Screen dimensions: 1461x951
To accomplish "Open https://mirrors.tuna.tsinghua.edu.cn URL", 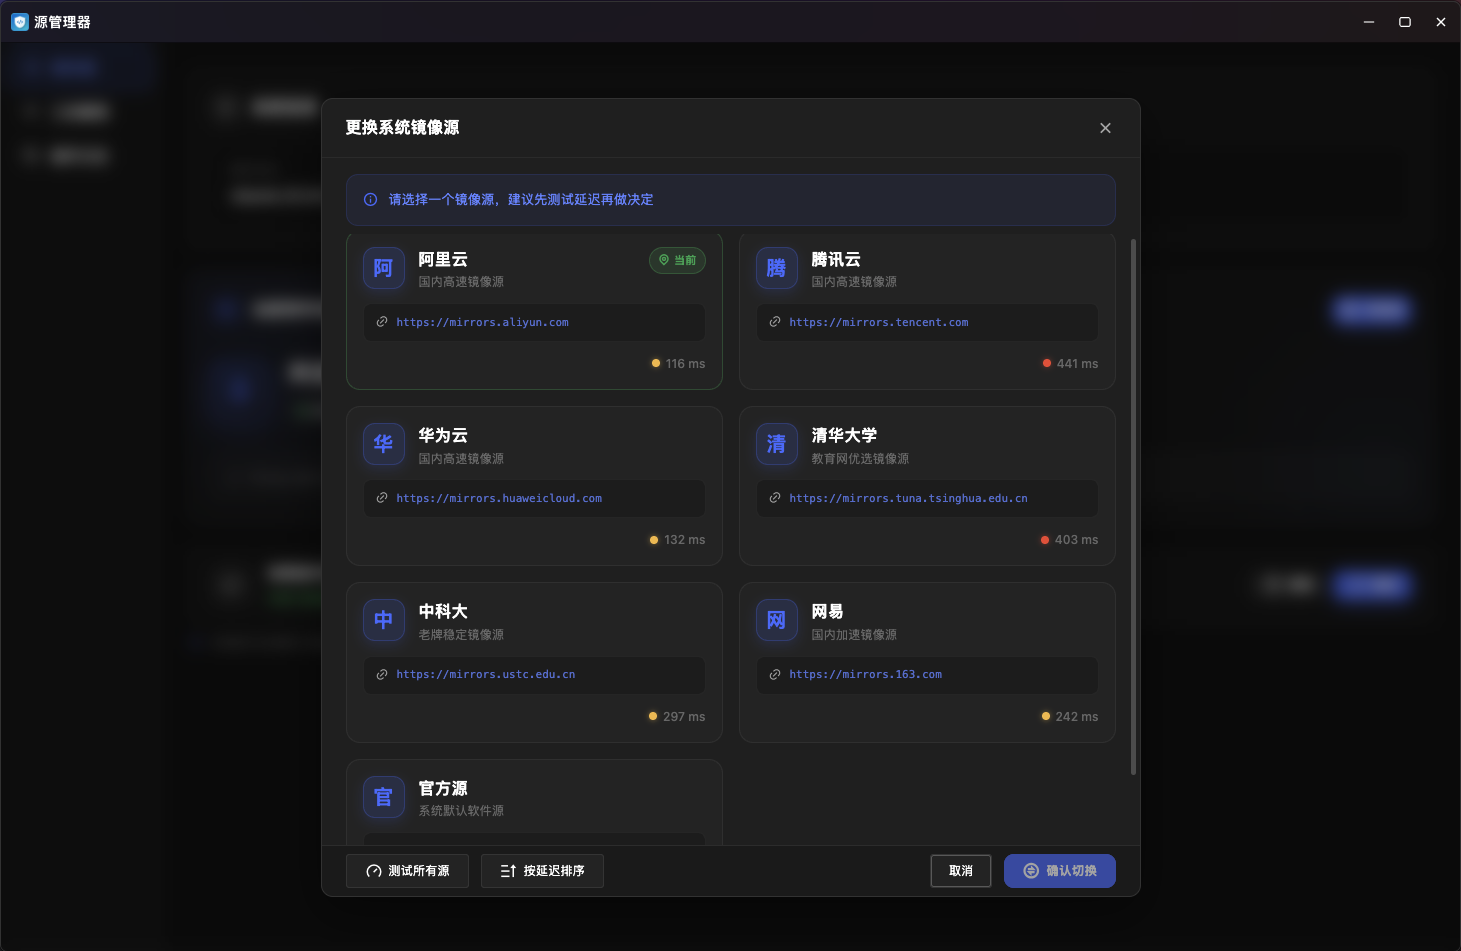I will coord(908,498).
